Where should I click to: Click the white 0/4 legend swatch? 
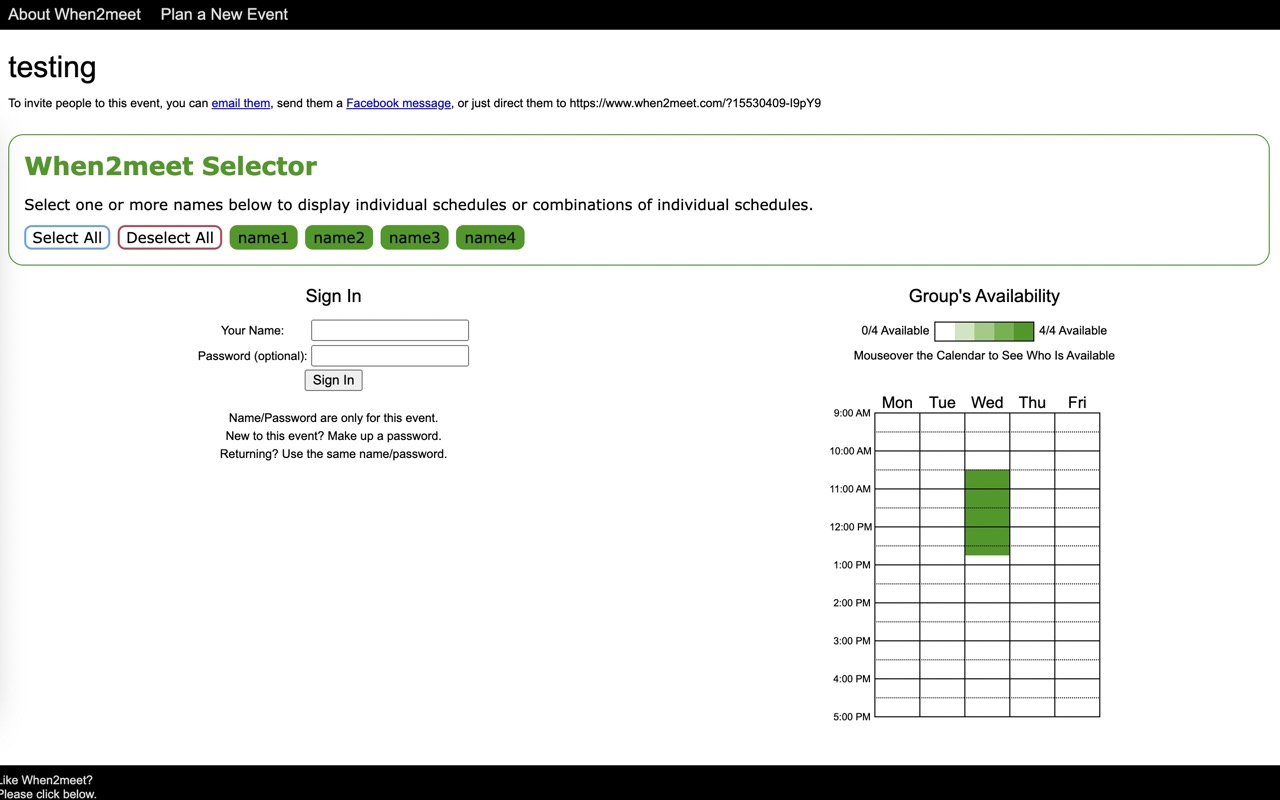(x=945, y=331)
